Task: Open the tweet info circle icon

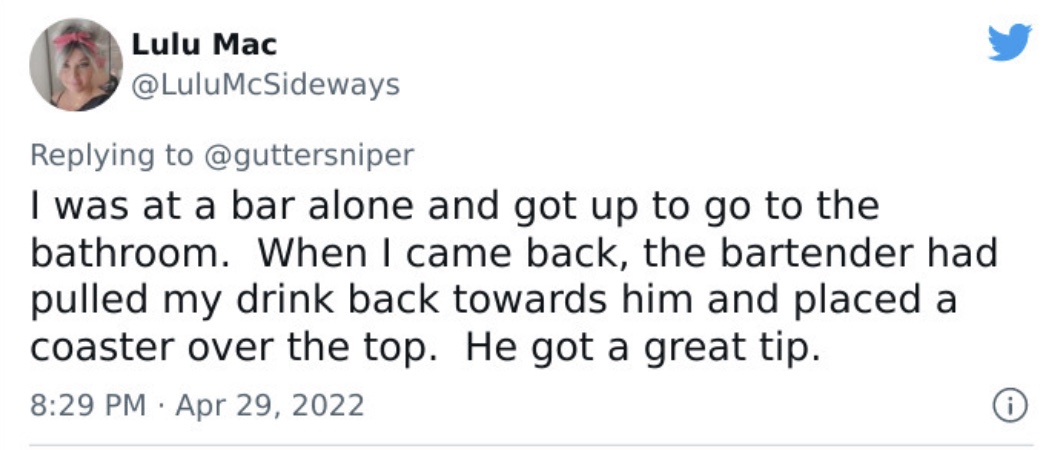Action: [1010, 406]
